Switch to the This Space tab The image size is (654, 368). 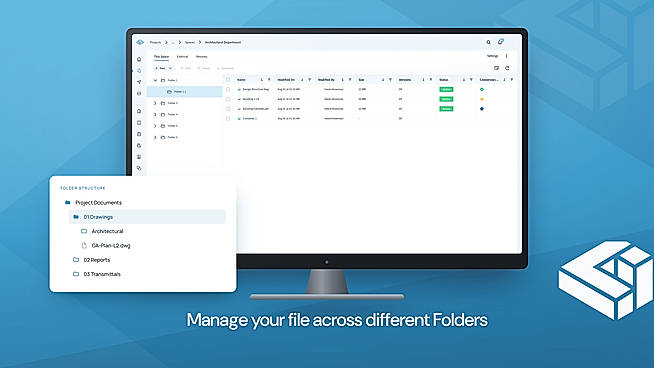[161, 56]
